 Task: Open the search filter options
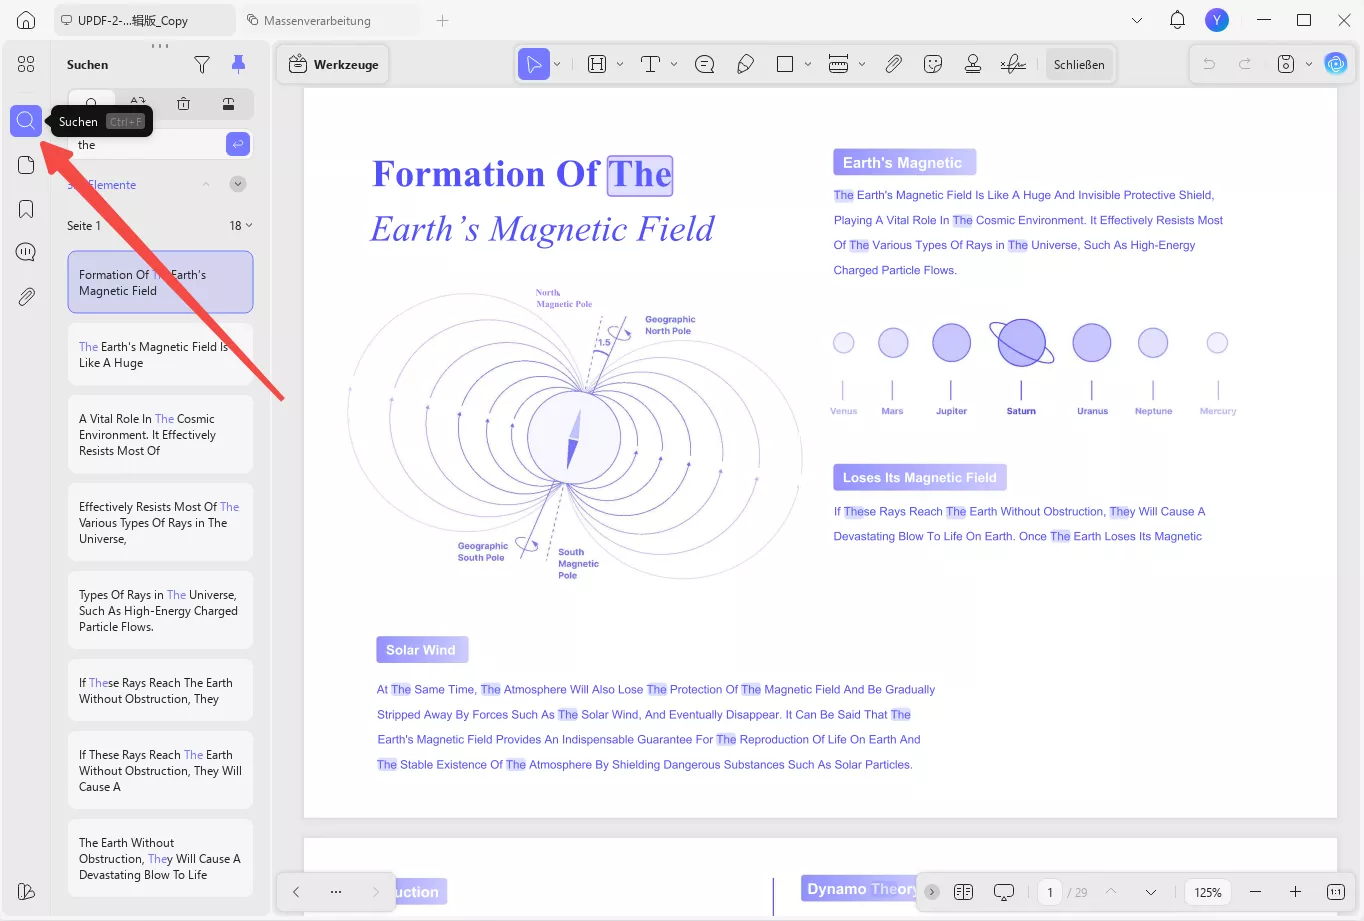pos(202,64)
